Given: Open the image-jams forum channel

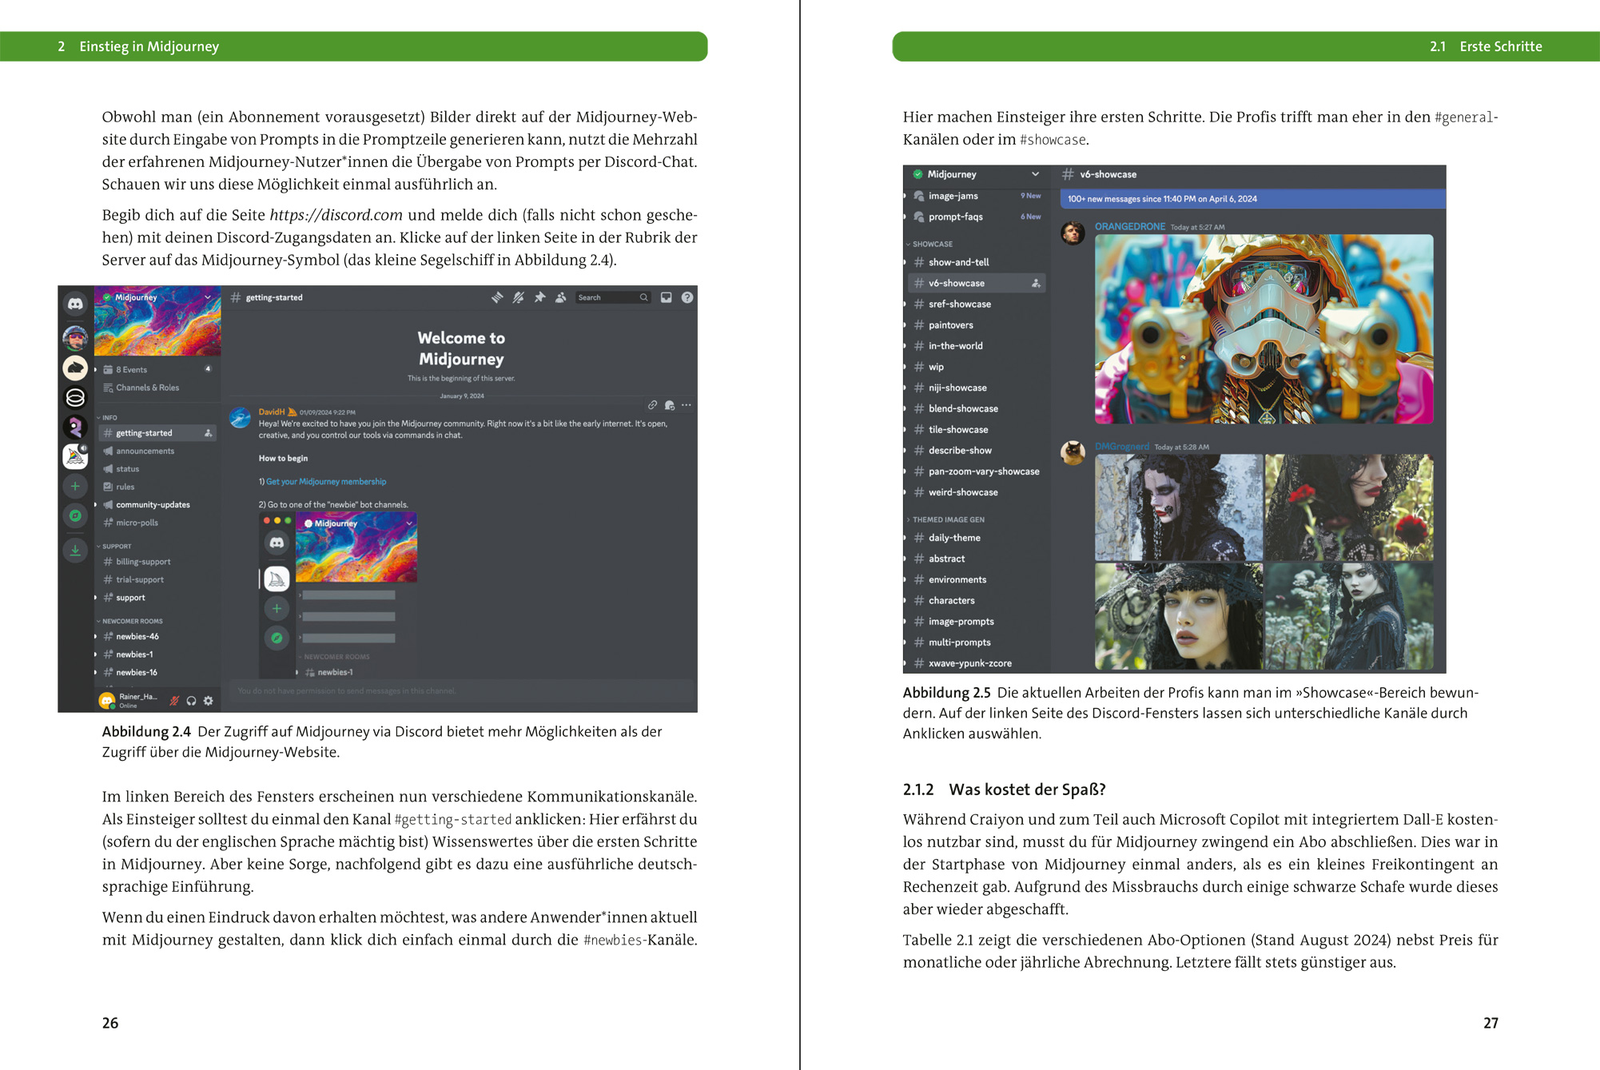Looking at the screenshot, I should (x=978, y=196).
